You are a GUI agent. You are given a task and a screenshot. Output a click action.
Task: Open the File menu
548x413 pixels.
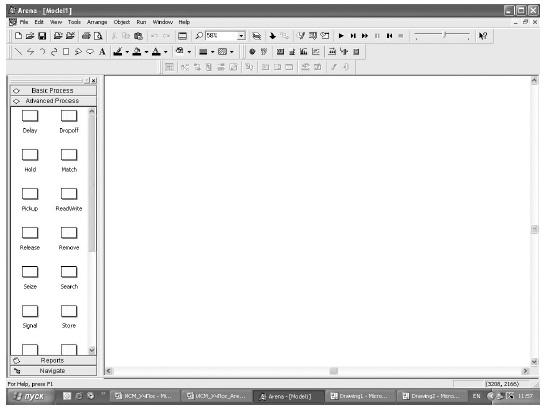point(24,22)
